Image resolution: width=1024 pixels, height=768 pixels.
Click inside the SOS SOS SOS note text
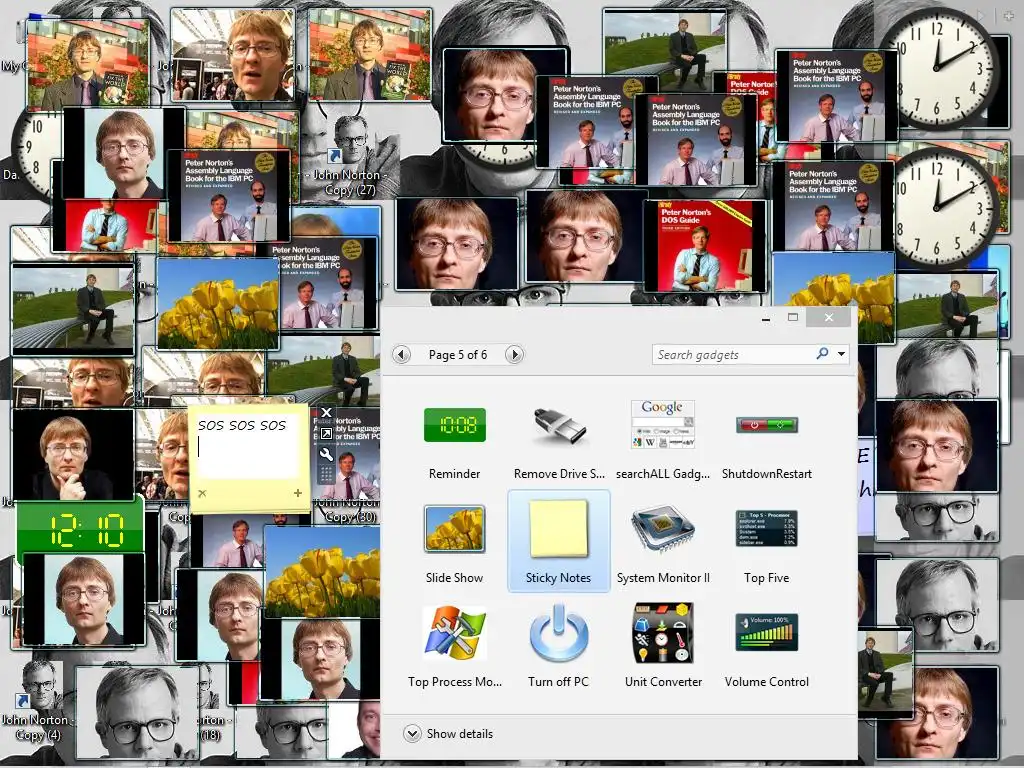pos(242,426)
